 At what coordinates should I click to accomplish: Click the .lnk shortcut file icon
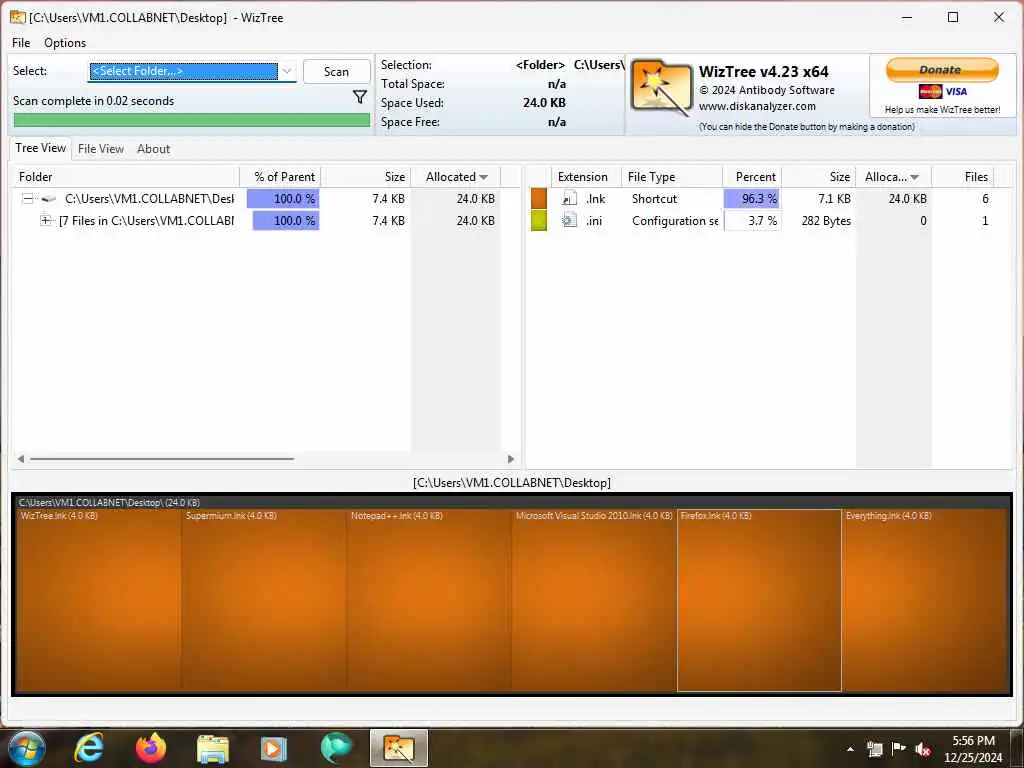[x=569, y=199]
